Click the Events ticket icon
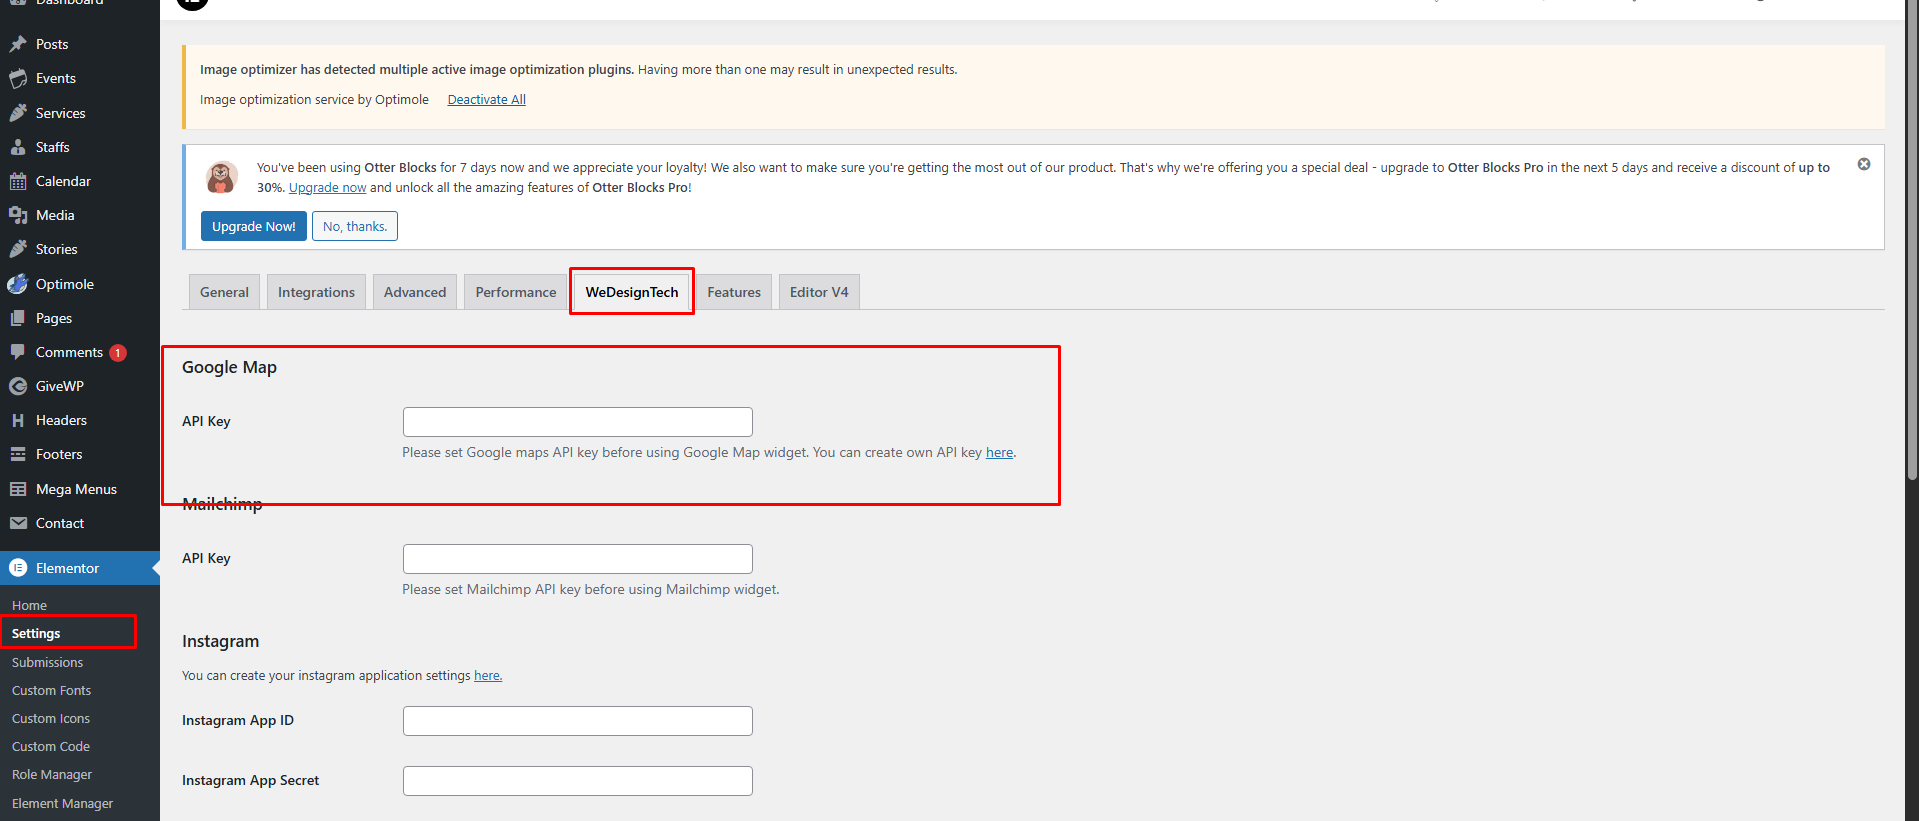 18,78
